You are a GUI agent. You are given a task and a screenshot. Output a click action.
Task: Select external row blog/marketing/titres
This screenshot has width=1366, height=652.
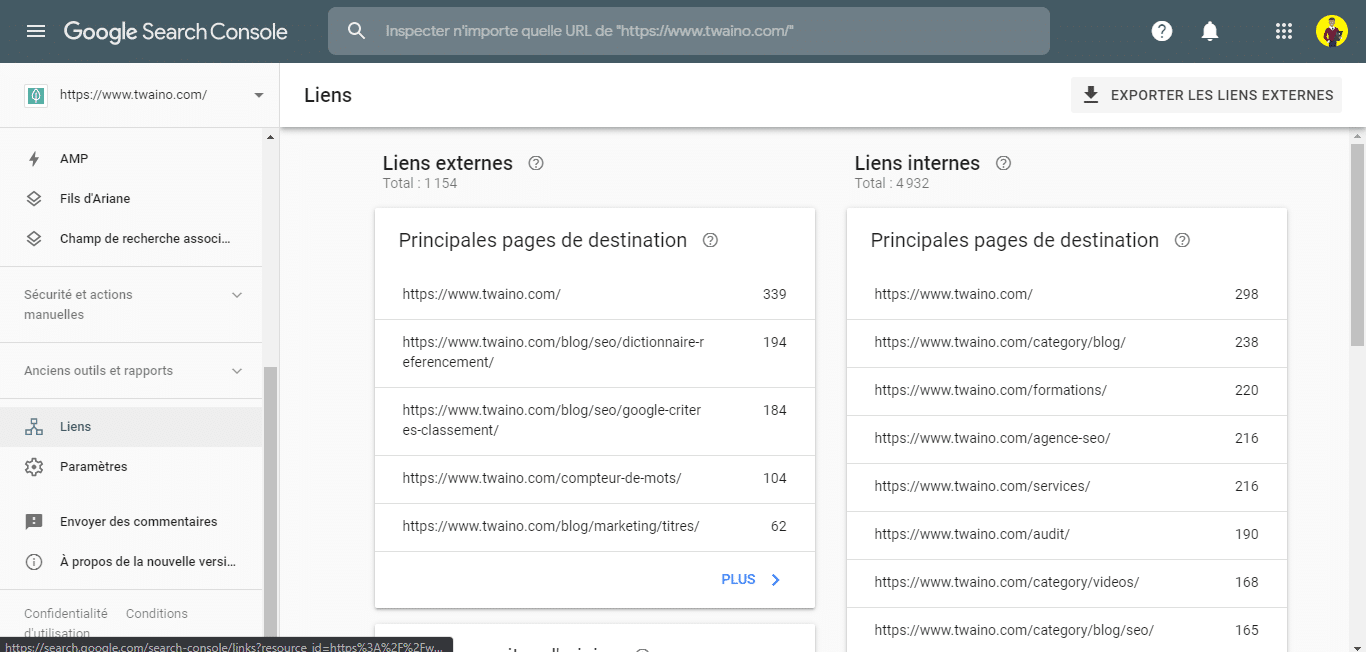[595, 527]
